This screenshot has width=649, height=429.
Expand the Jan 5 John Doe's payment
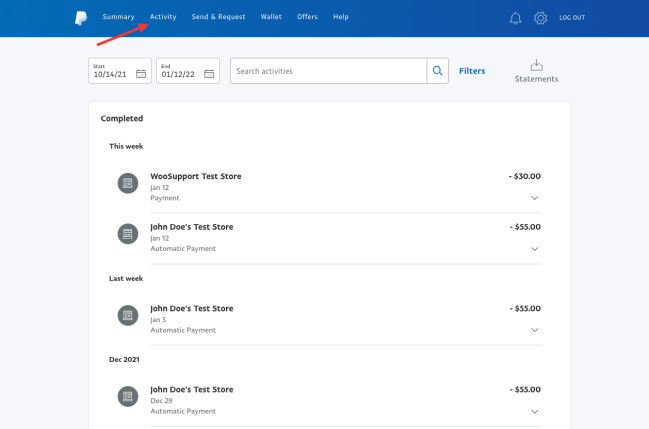(x=534, y=330)
